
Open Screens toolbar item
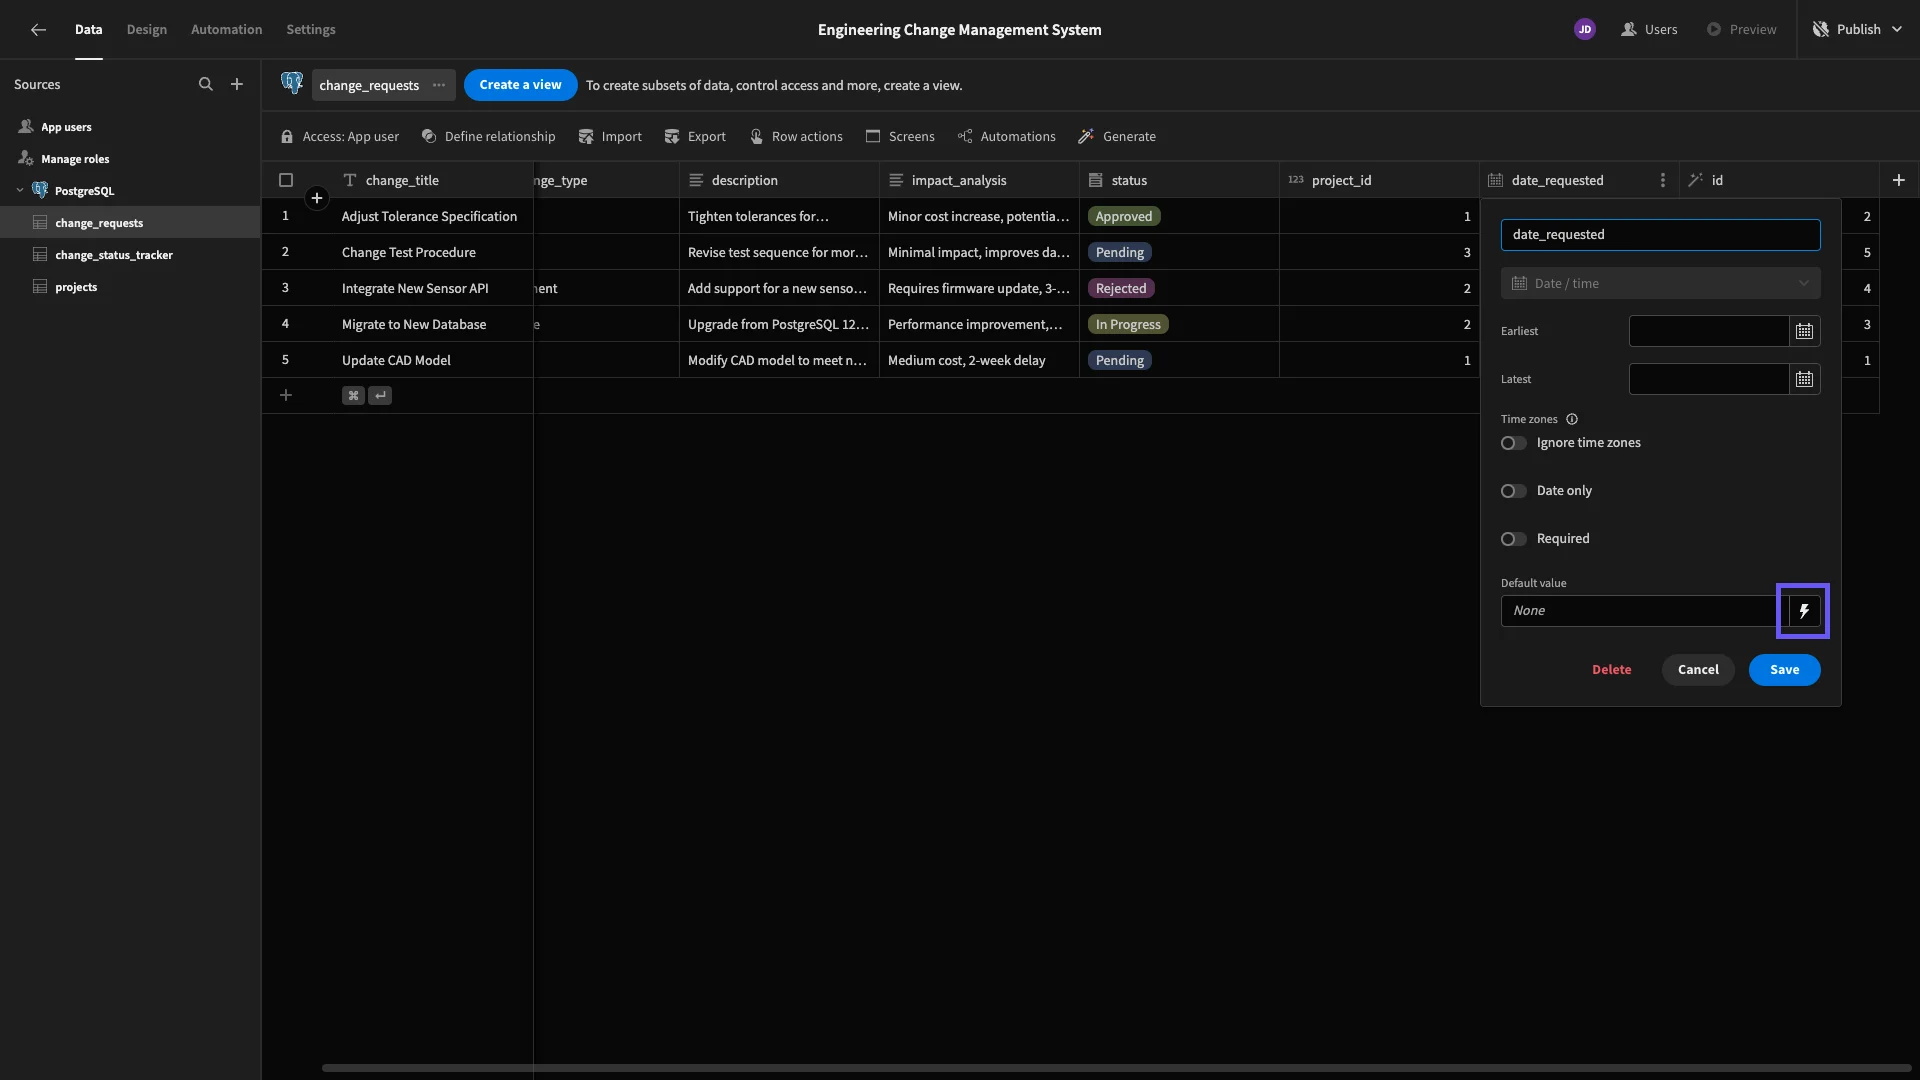(x=900, y=136)
